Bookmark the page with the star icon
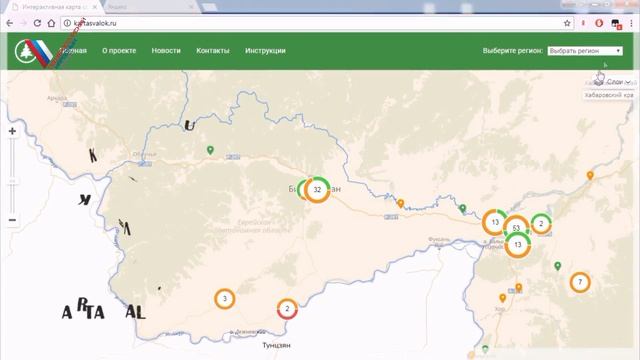 (567, 23)
